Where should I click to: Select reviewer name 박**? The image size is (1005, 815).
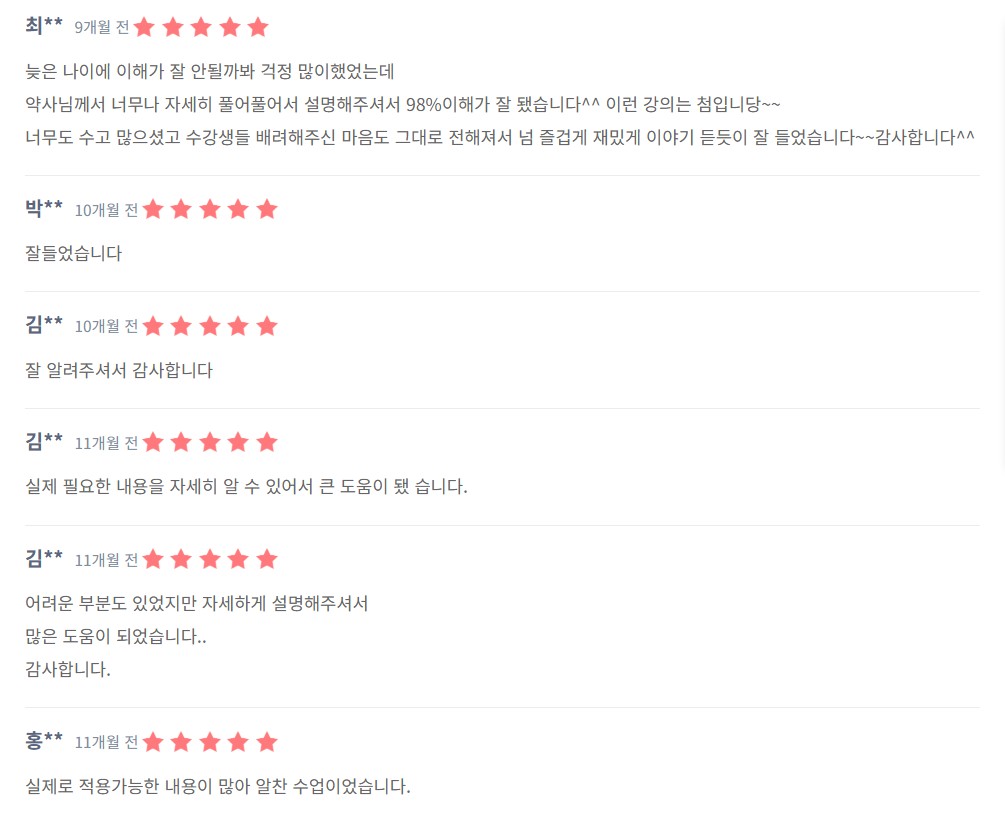(x=44, y=208)
